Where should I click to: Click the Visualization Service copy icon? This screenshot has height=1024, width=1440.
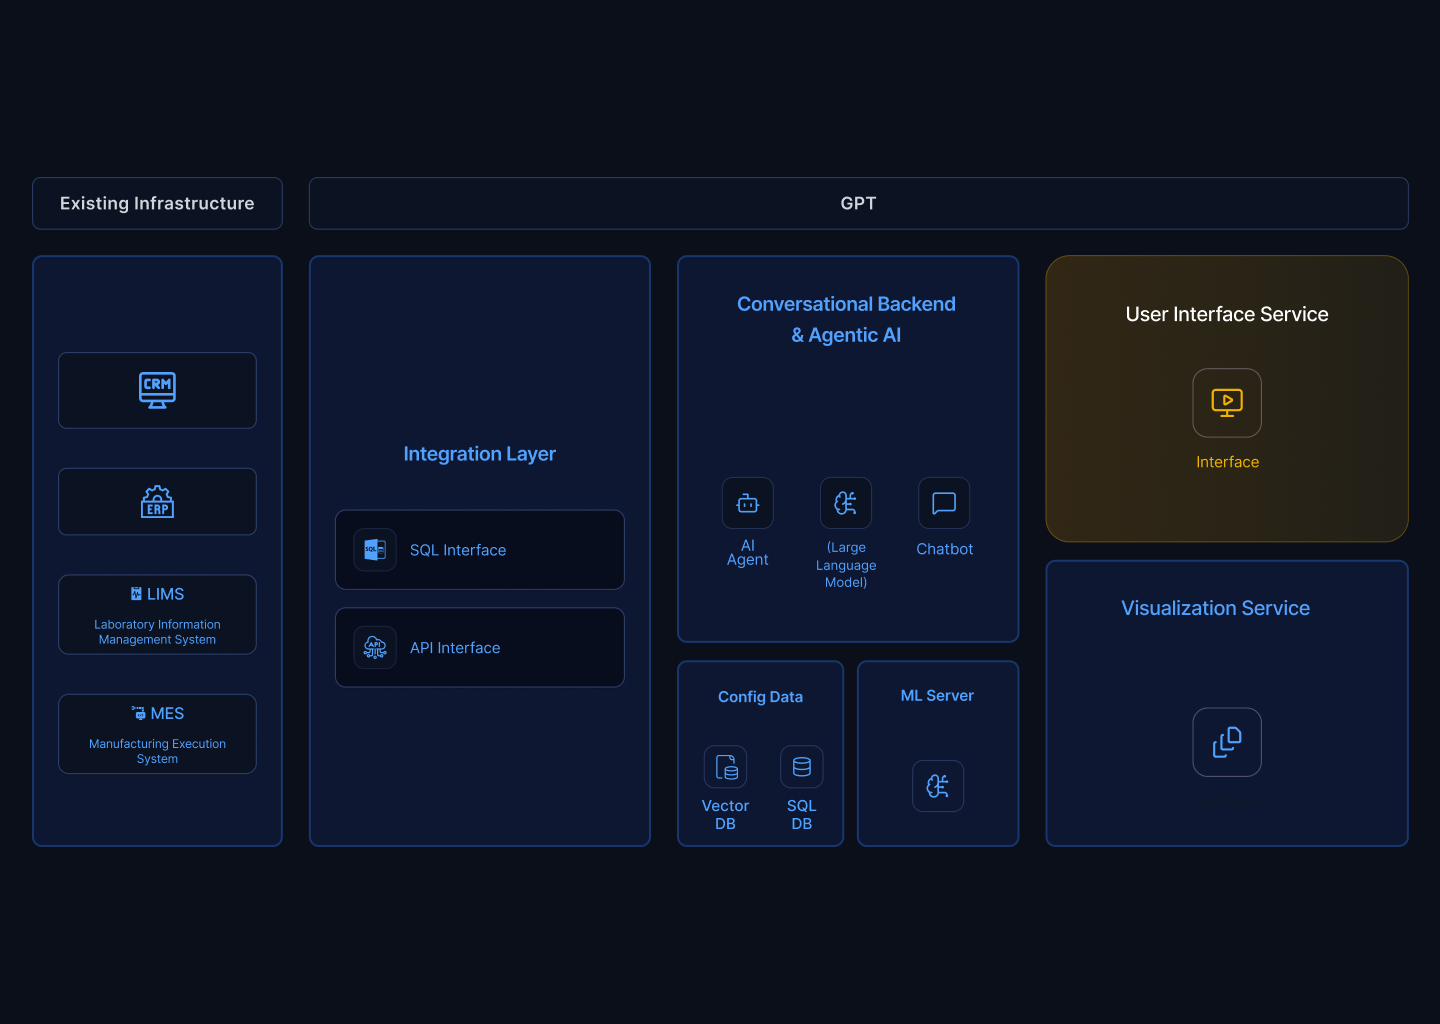tap(1227, 742)
